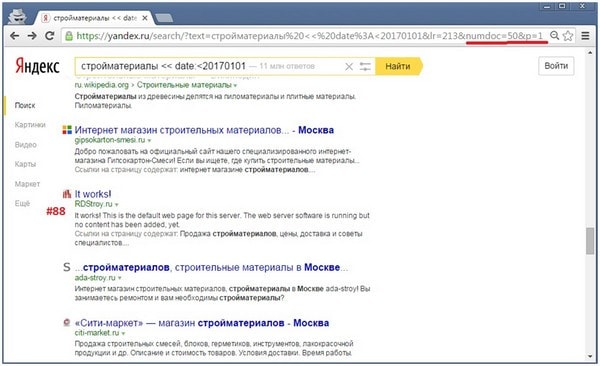Maximize the browser window
This screenshot has height=366, width=600.
click(562, 6)
